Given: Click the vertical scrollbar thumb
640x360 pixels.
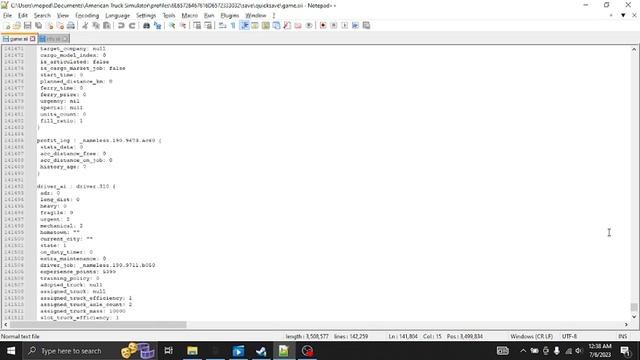Looking at the screenshot, I should tap(633, 307).
